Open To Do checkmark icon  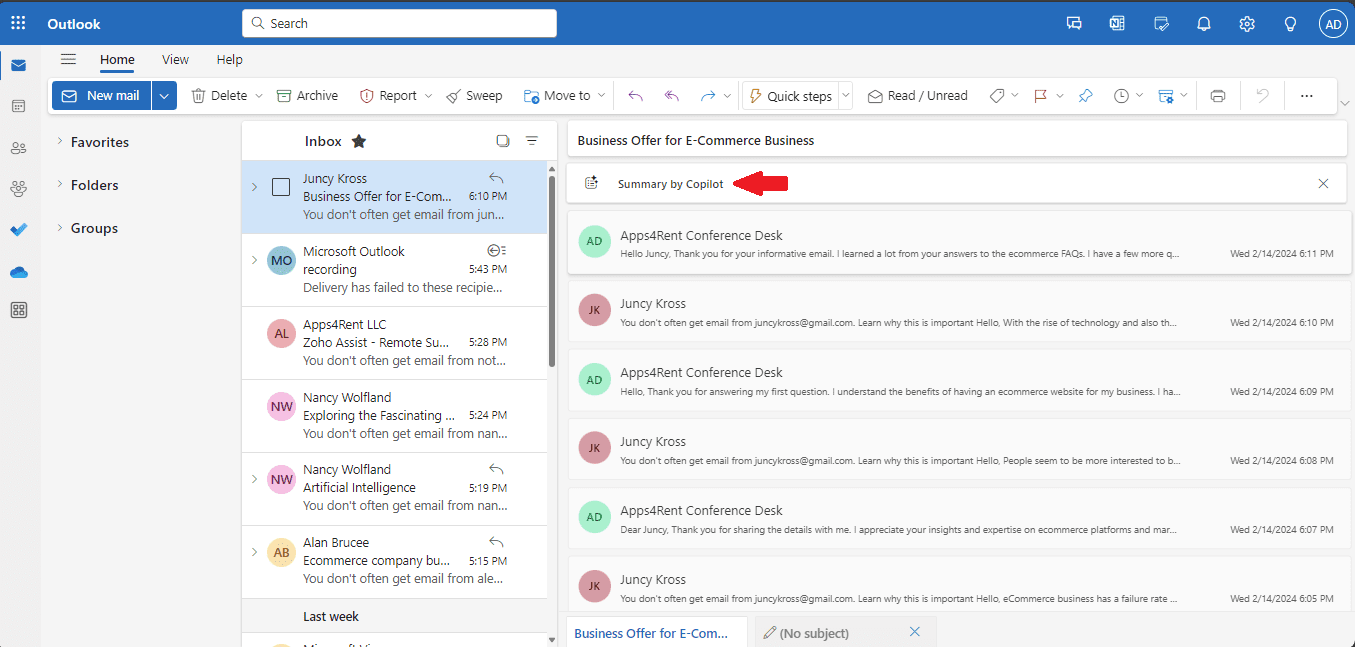point(18,229)
